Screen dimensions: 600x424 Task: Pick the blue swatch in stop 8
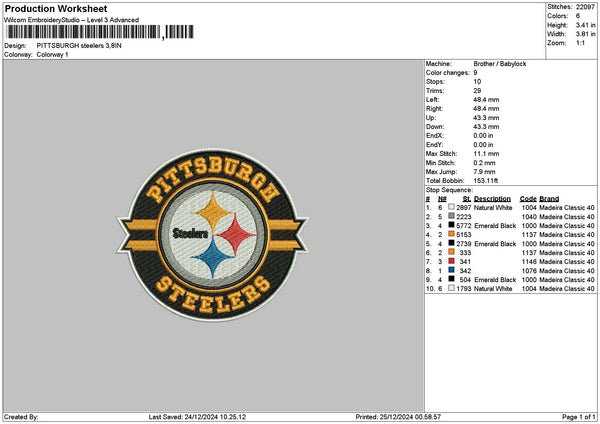pyautogui.click(x=452, y=270)
